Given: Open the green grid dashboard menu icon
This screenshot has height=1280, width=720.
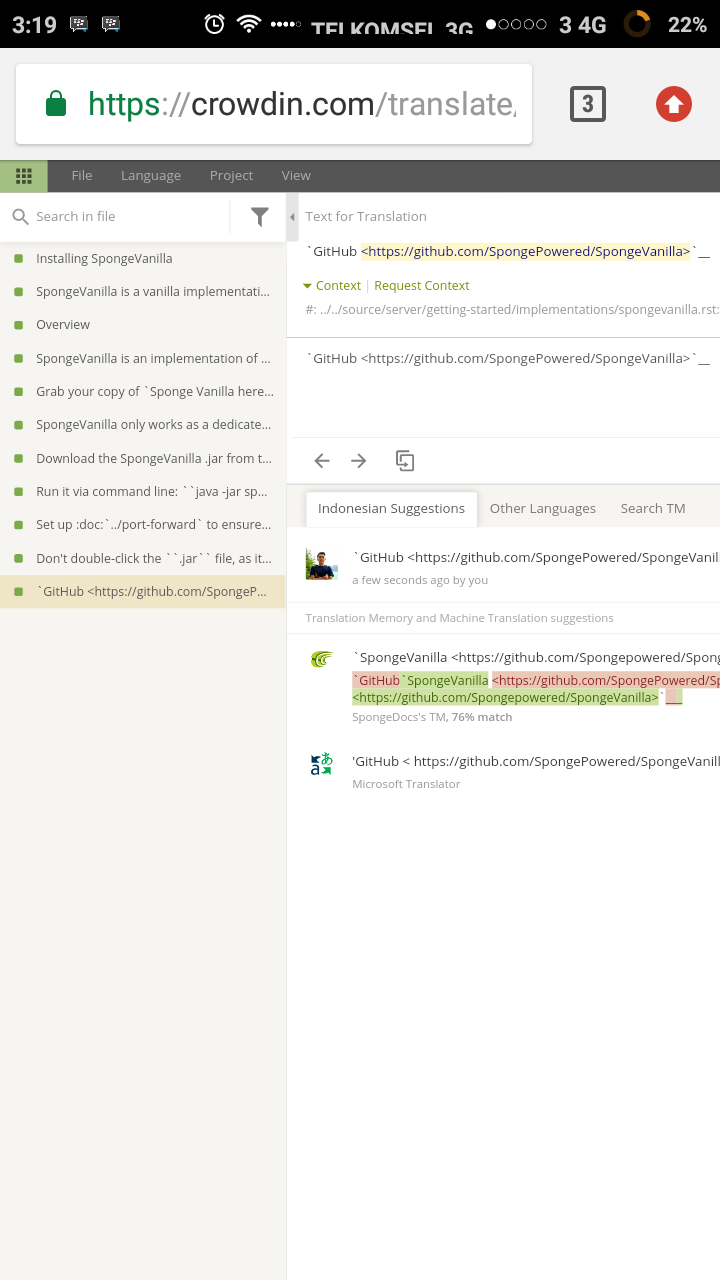Looking at the screenshot, I should tap(24, 176).
